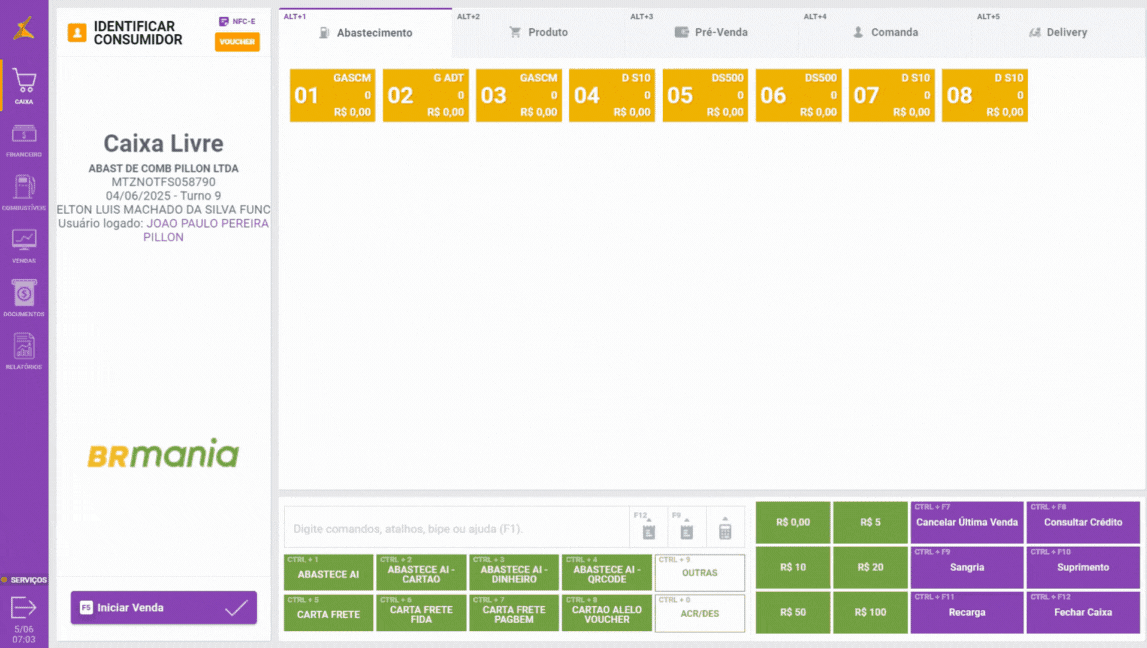Screen dimensions: 1147x648
Task: Click the logout arrow icon in sidebar
Action: 24,607
